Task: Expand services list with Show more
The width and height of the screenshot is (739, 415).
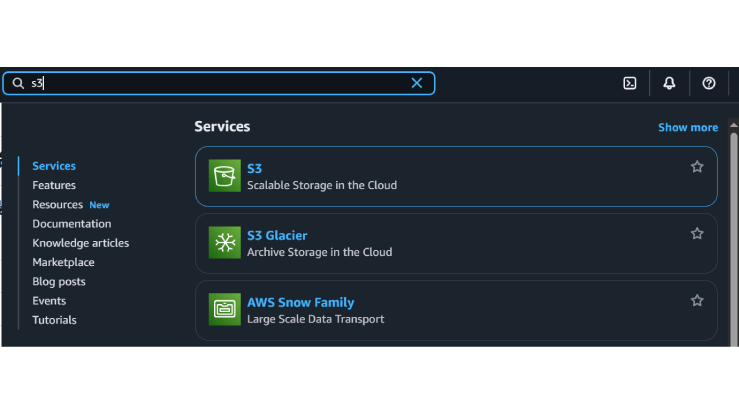Action: 687,127
